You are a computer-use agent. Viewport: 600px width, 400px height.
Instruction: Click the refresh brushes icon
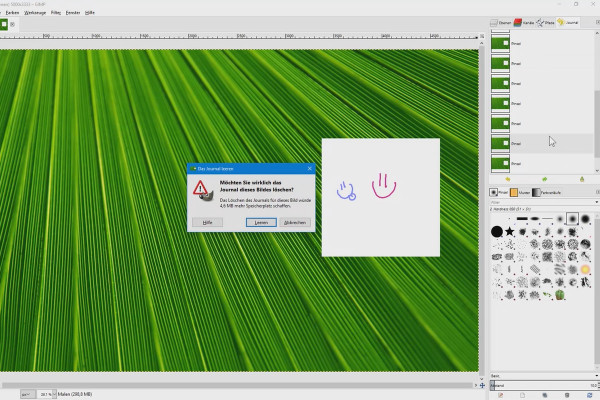tap(589, 395)
